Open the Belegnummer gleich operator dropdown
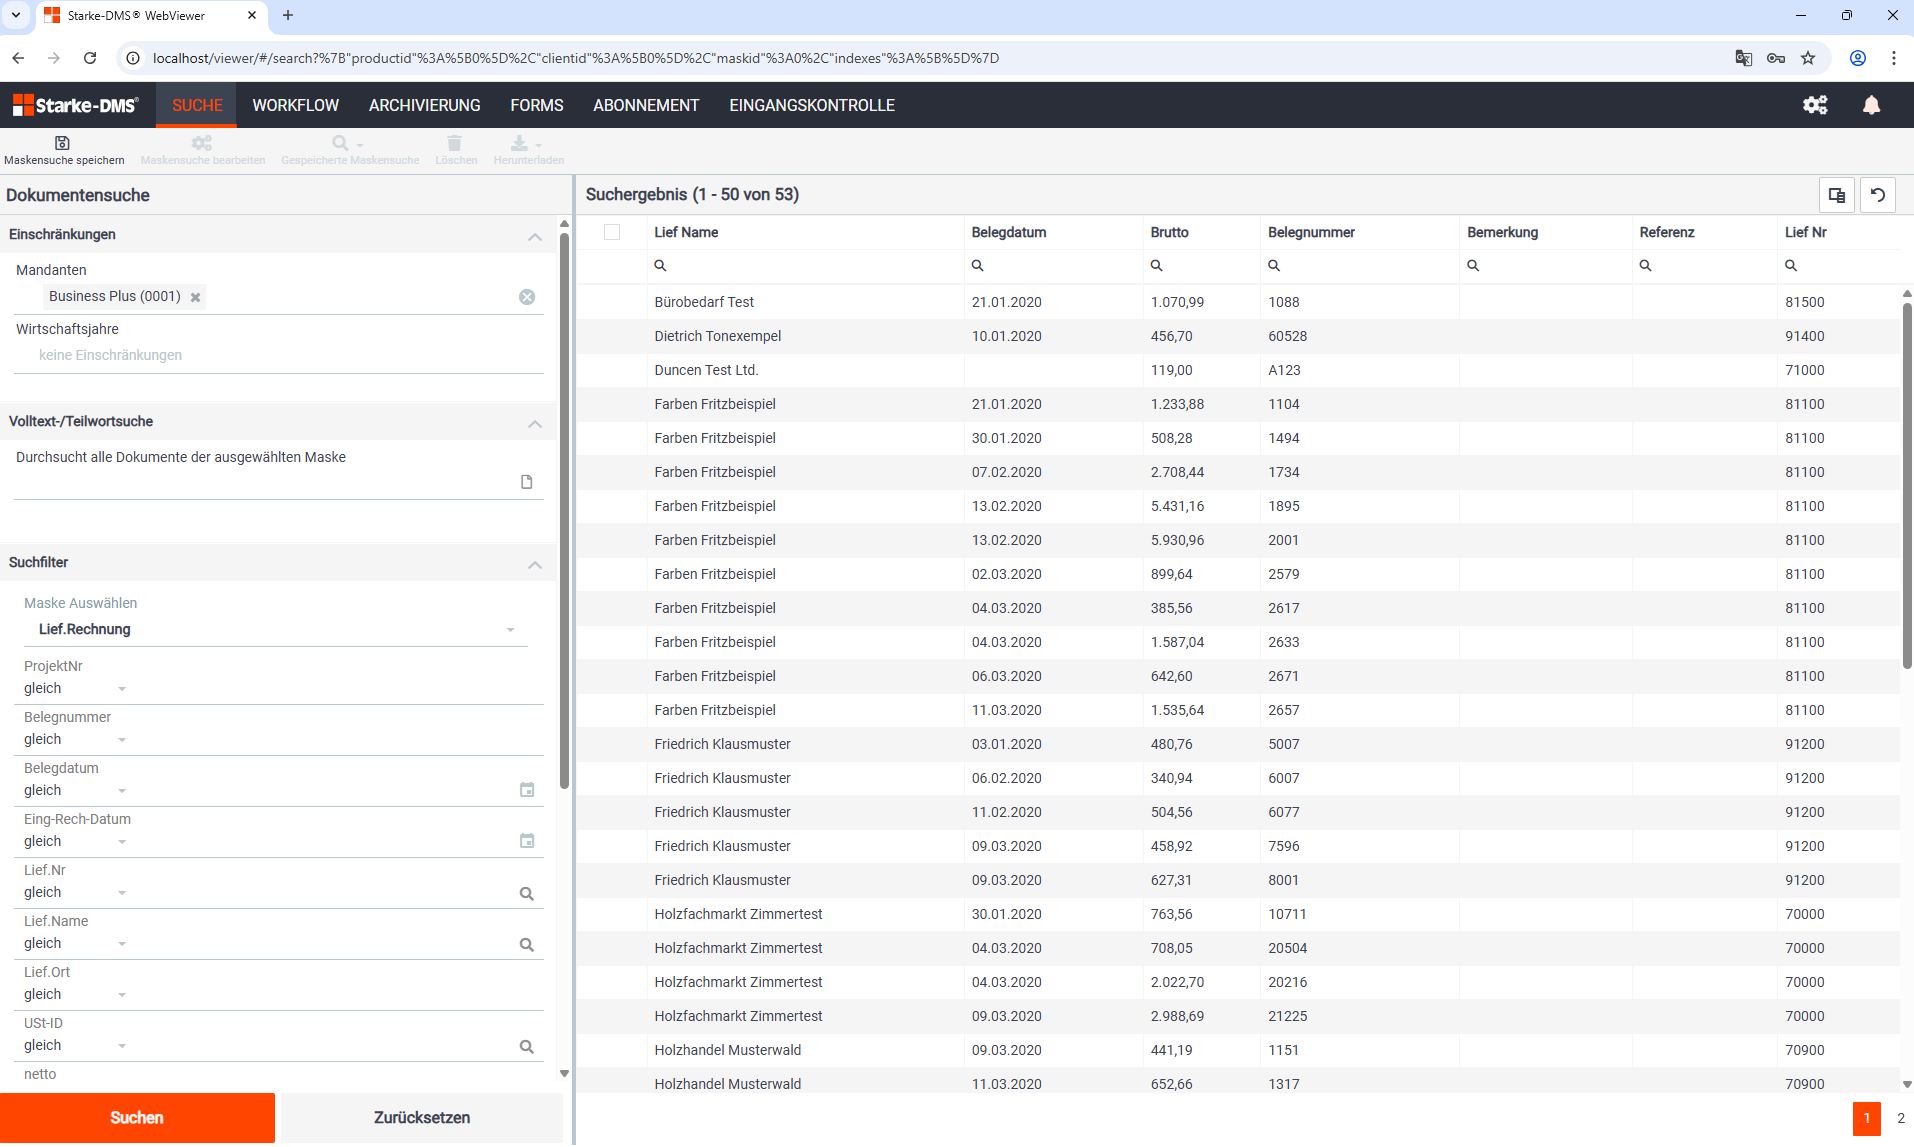This screenshot has width=1914, height=1147. [76, 740]
